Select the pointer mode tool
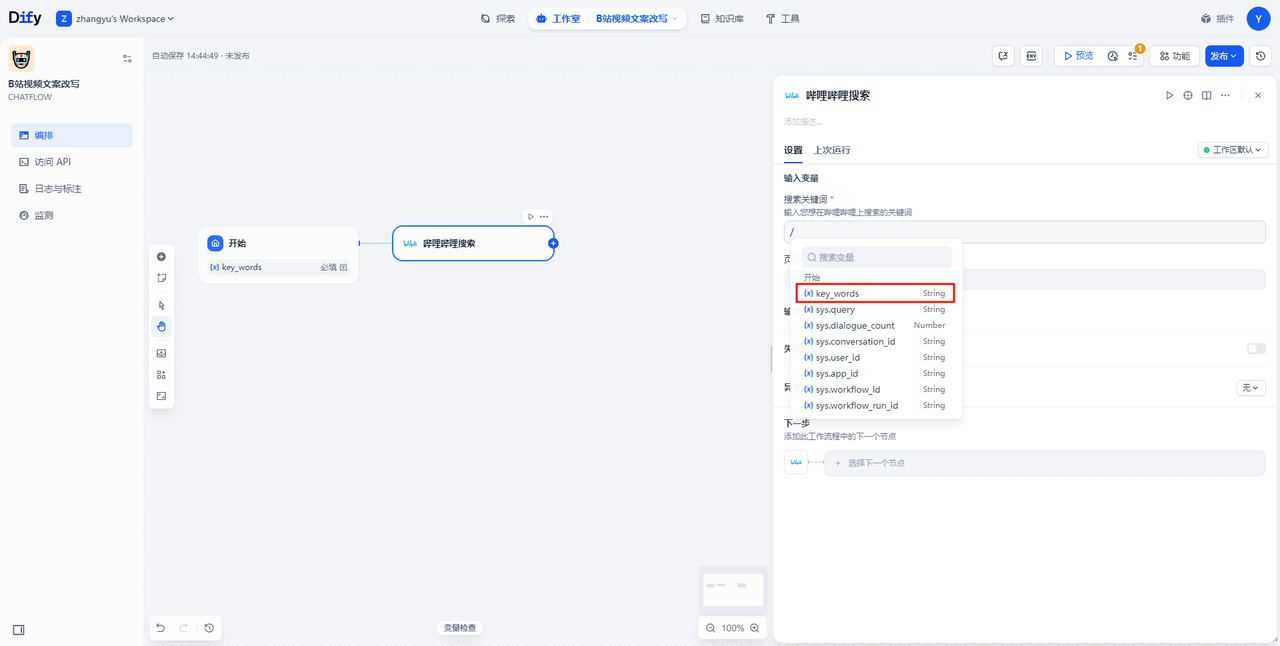Screen dimensions: 1280x646 click(x=161, y=305)
